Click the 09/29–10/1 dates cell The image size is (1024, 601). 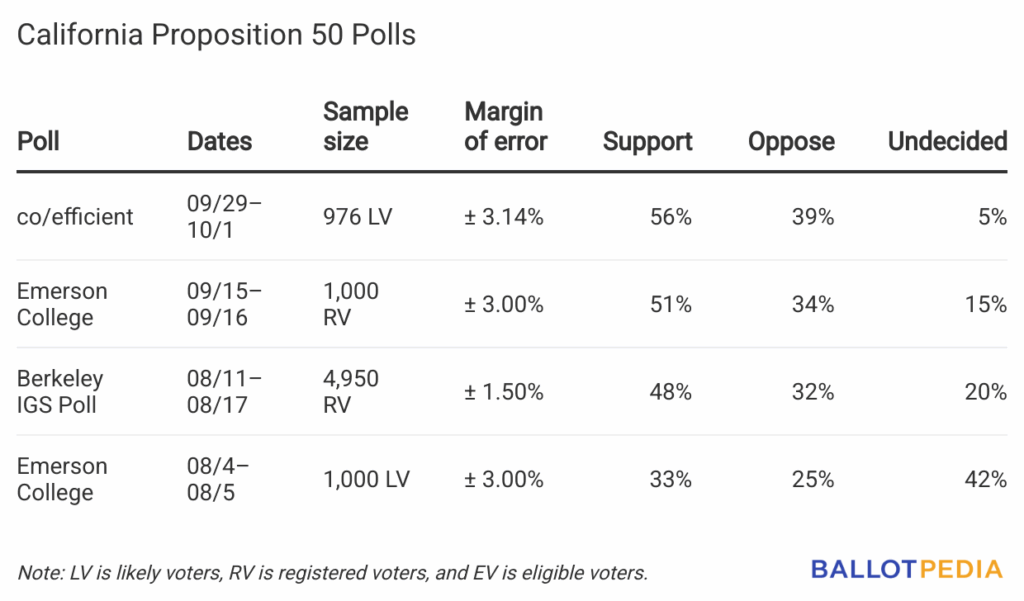(224, 216)
